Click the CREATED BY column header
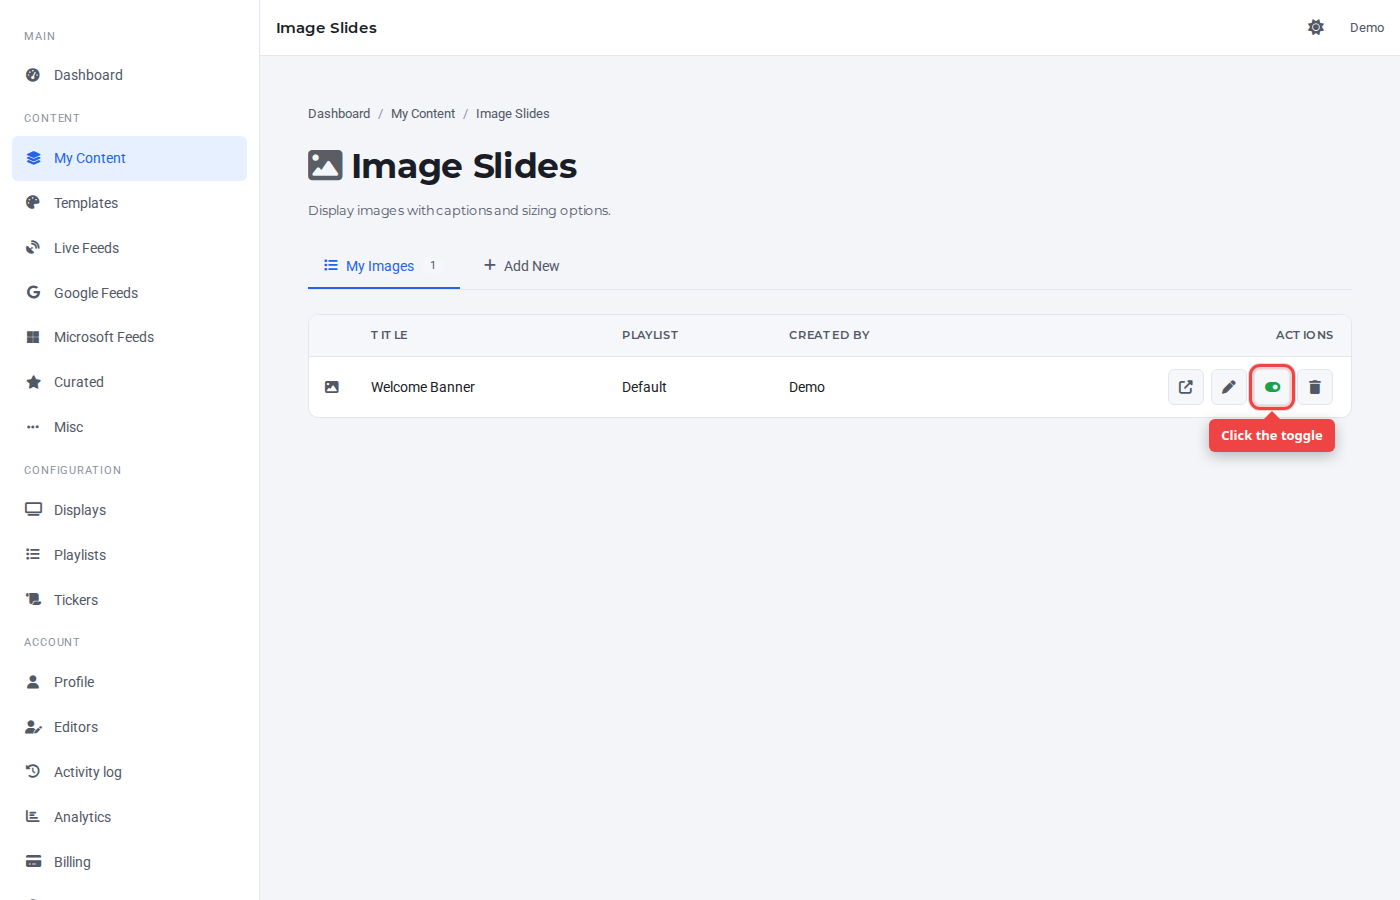 829,335
